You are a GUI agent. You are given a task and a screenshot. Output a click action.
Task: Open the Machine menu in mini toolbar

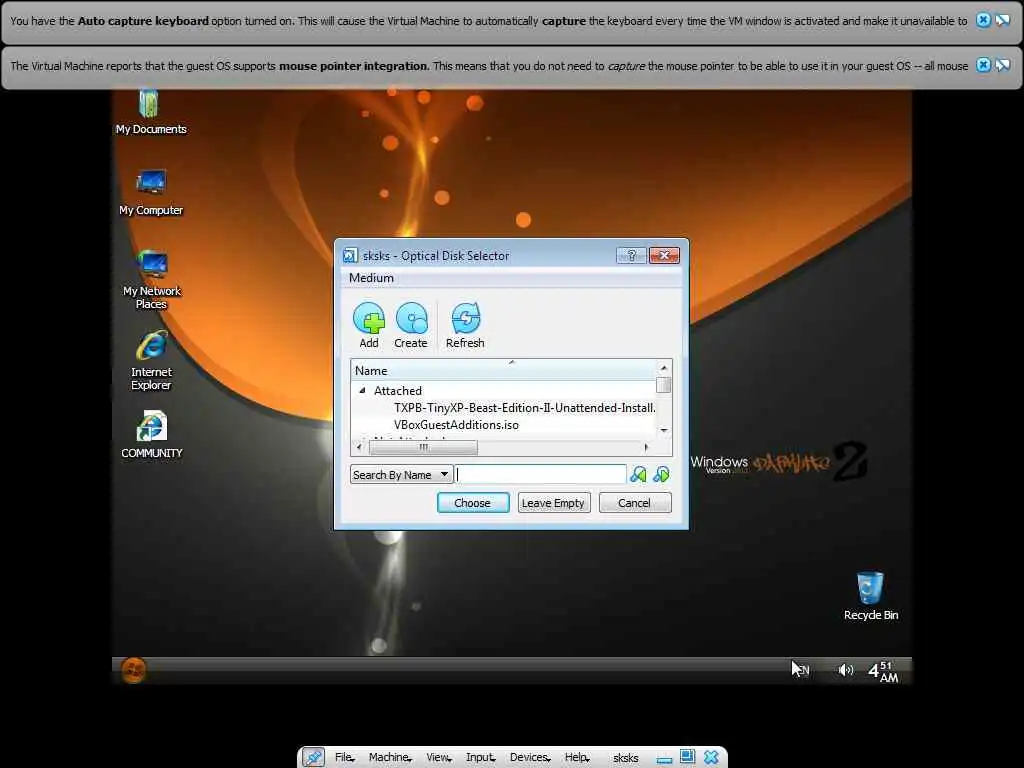click(x=390, y=758)
